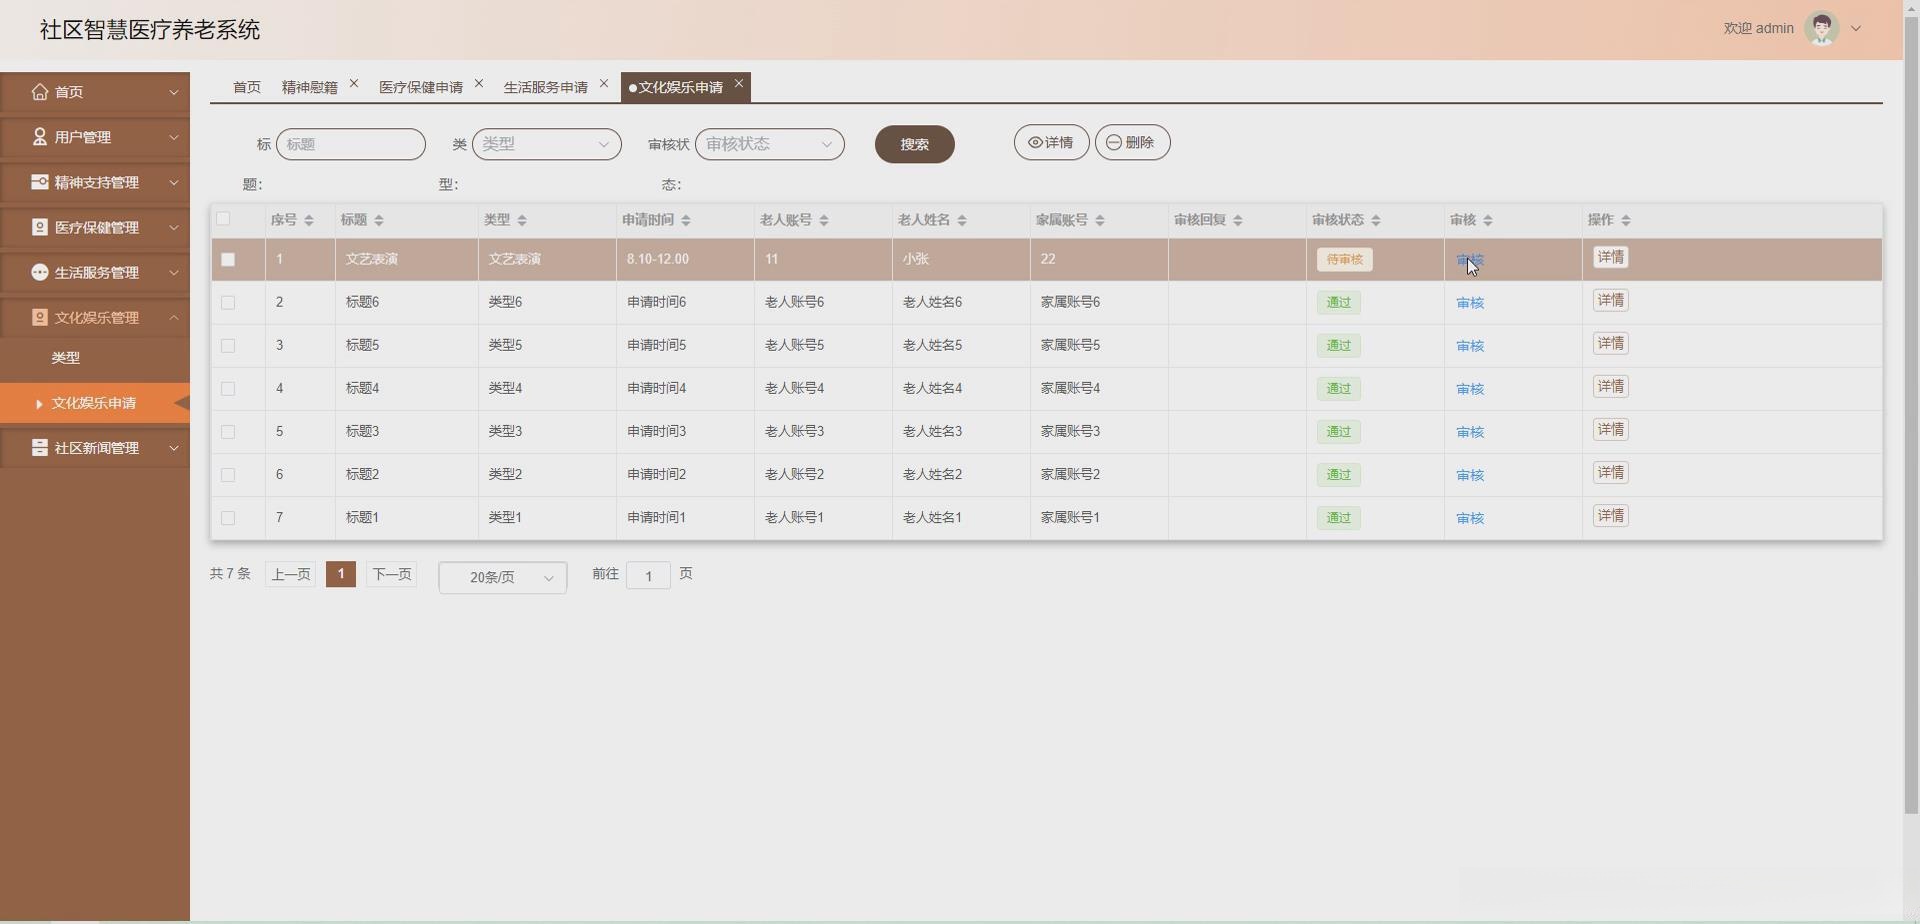
Task: Expand the 用户管理 sidebar menu
Action: click(x=174, y=137)
